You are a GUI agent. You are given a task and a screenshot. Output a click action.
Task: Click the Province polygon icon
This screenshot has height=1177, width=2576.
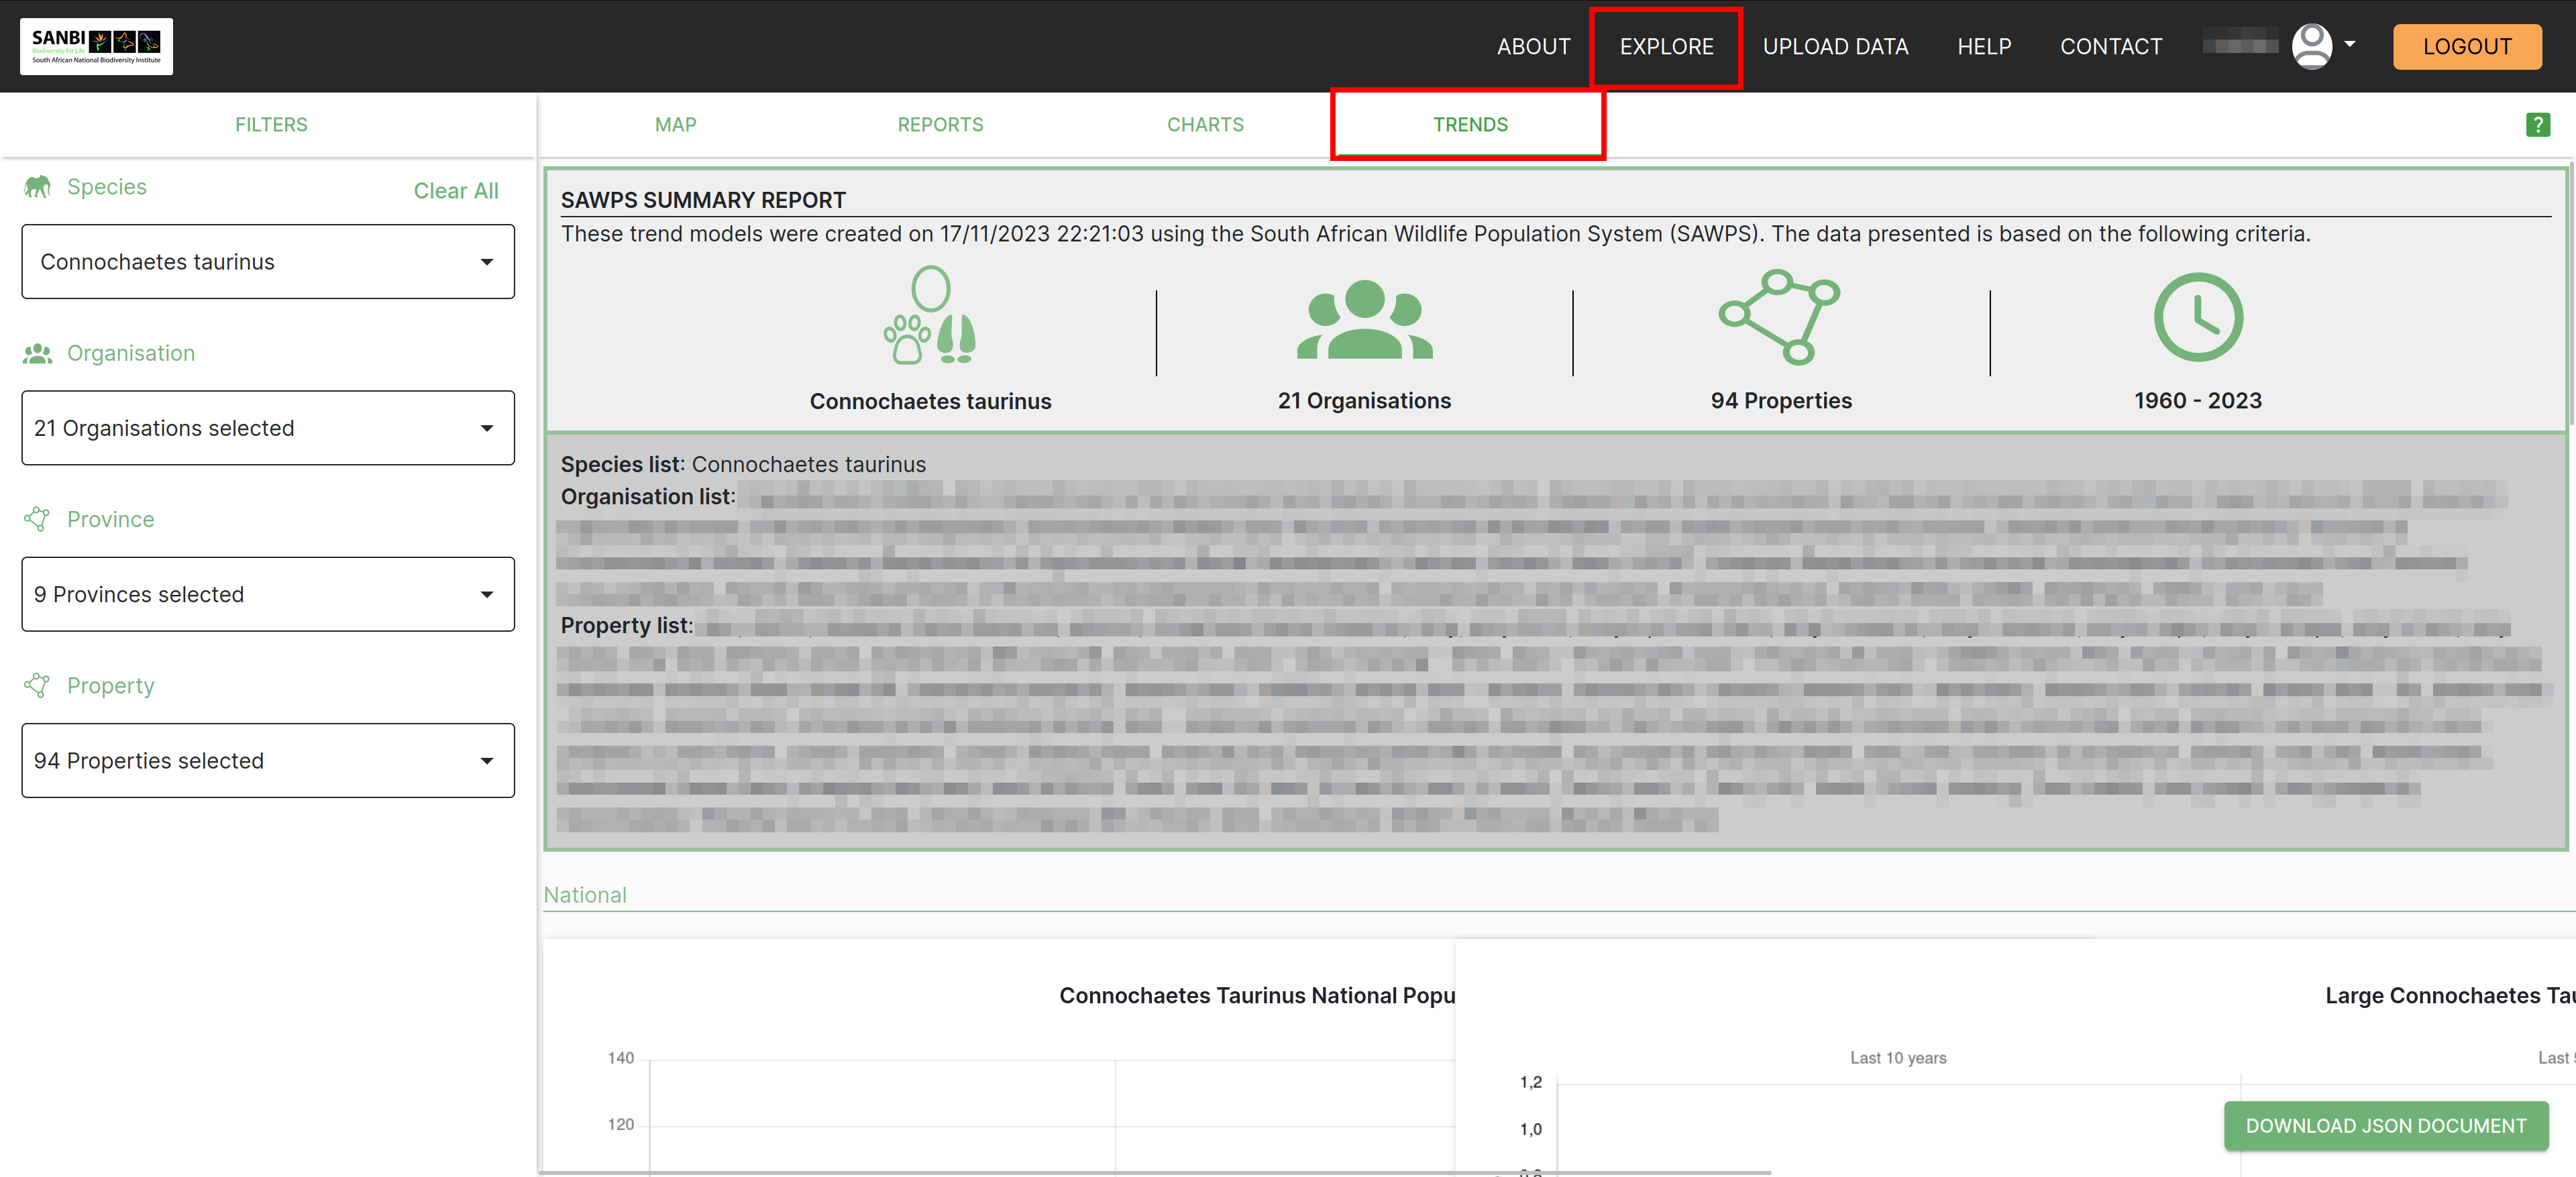37,519
